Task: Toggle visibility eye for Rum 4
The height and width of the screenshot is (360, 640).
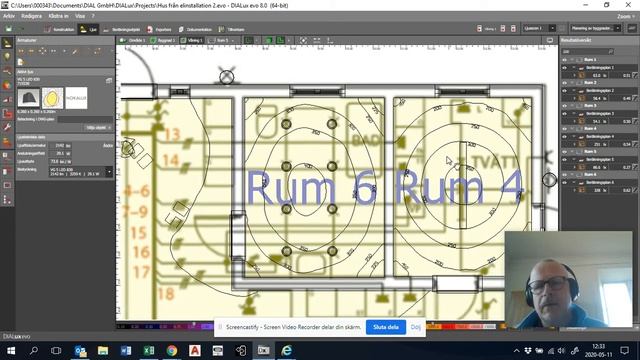Action: [x=564, y=129]
